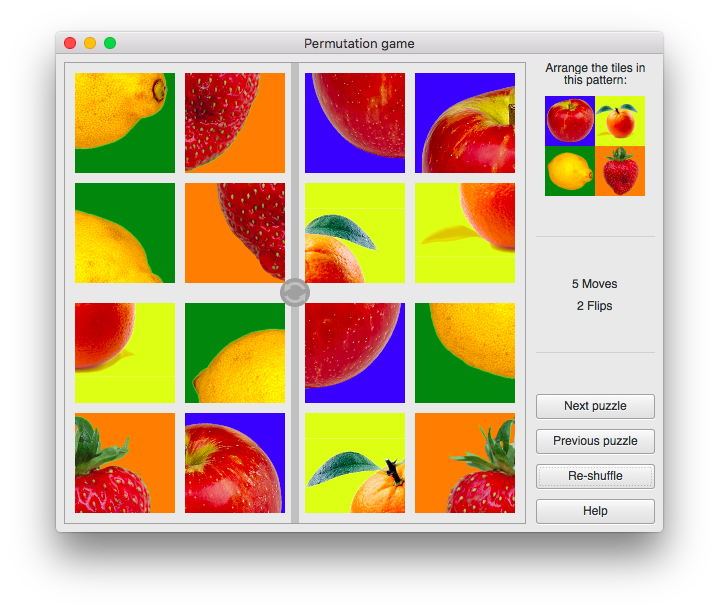This screenshot has height=612, width=719.
Task: Open the Help button
Action: point(595,511)
